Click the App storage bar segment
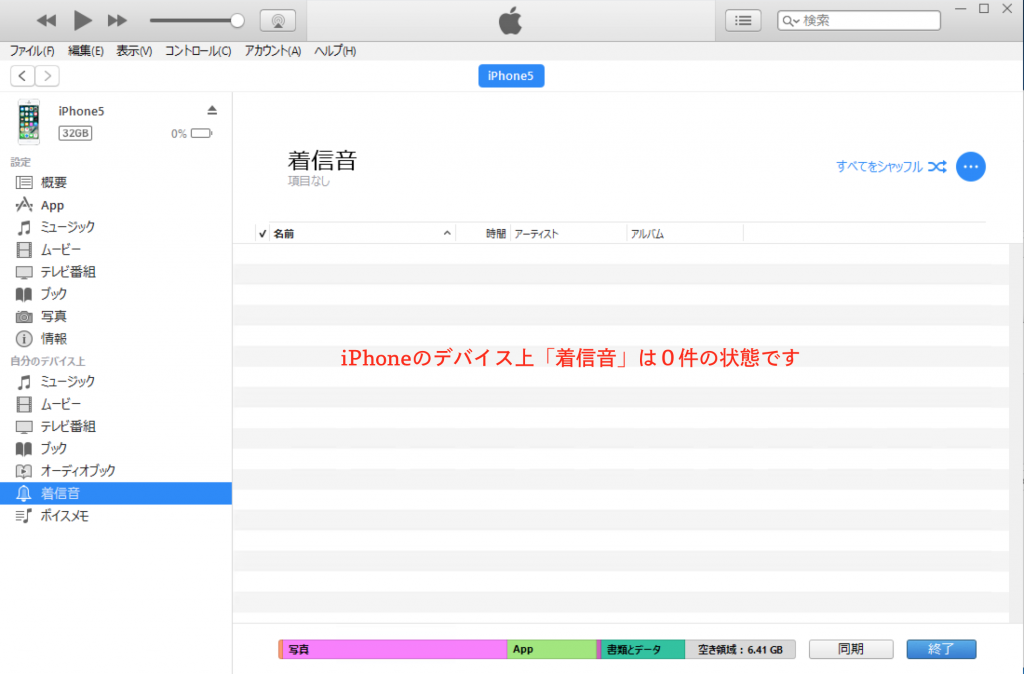Viewport: 1024px width, 674px height. (552, 649)
